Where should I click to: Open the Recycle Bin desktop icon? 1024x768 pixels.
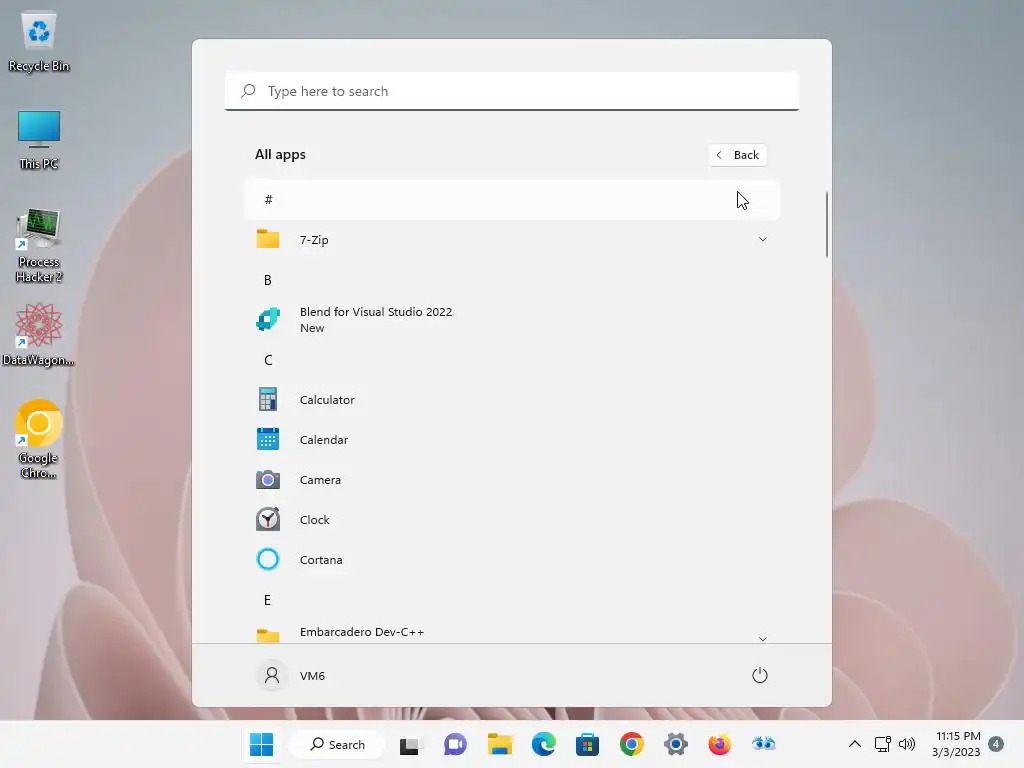tap(39, 40)
